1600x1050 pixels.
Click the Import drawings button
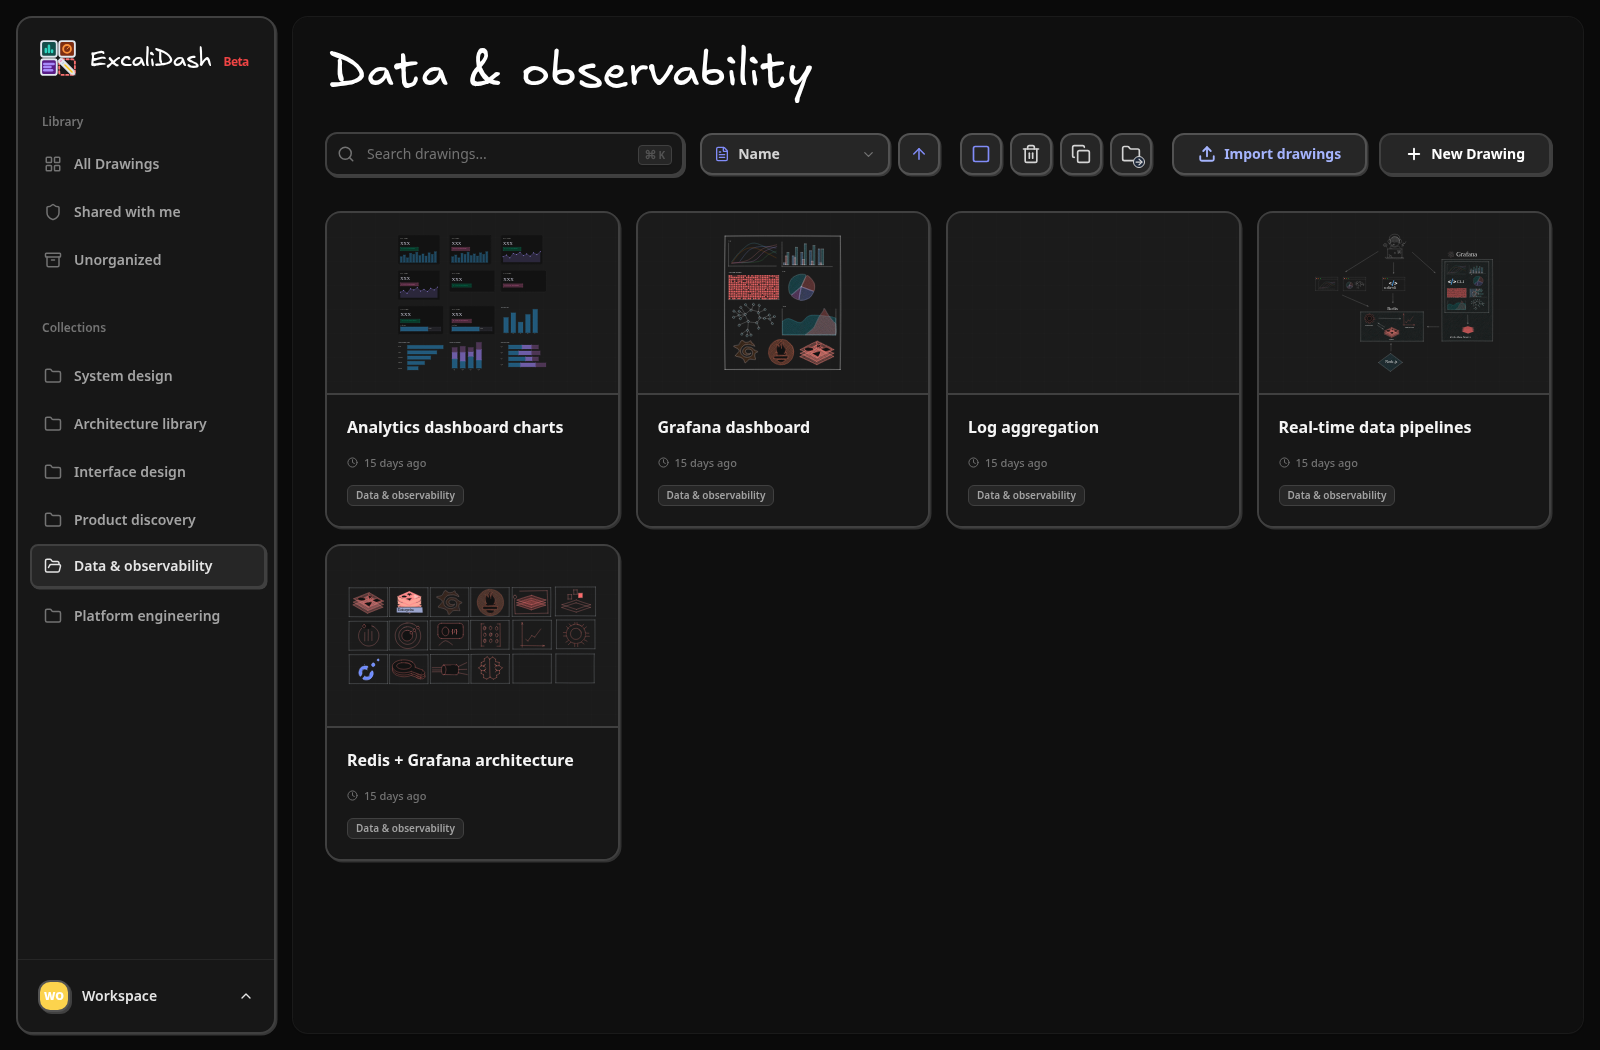pyautogui.click(x=1269, y=154)
